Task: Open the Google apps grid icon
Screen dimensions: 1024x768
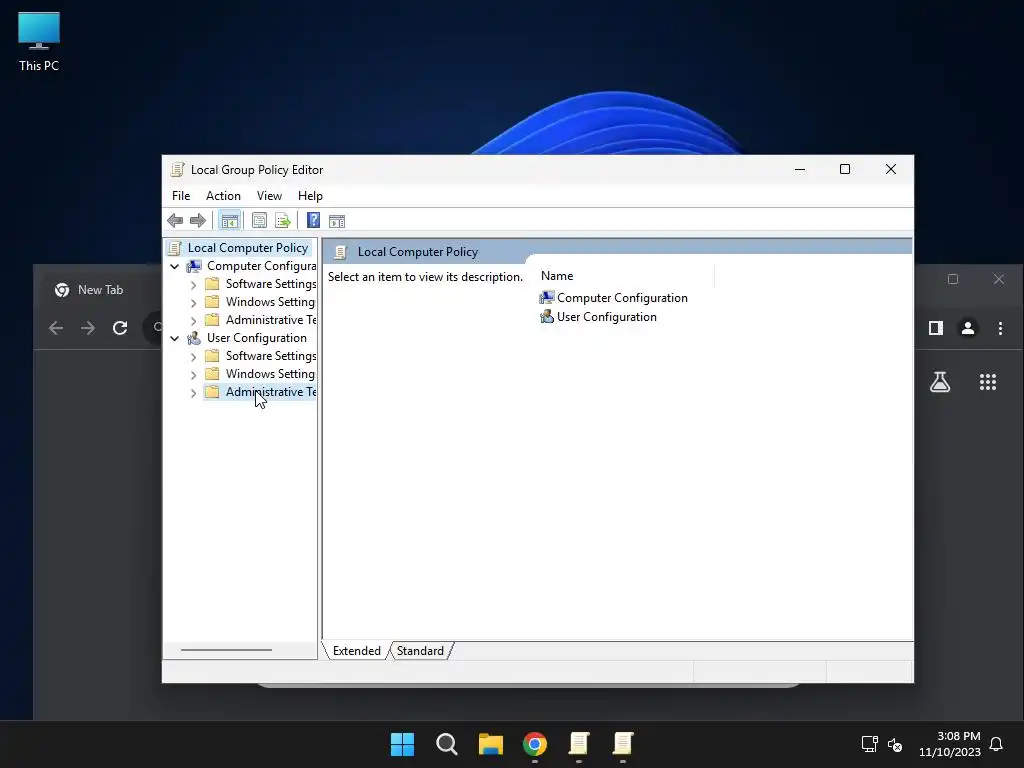Action: pos(987,382)
